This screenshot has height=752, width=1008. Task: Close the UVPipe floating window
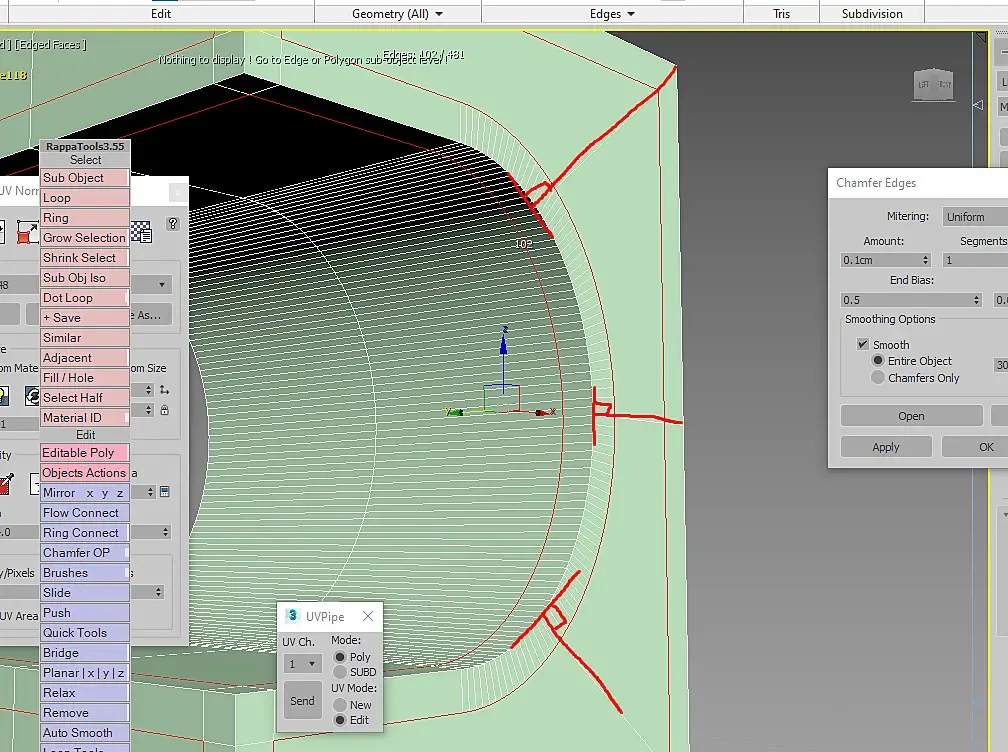click(x=368, y=616)
